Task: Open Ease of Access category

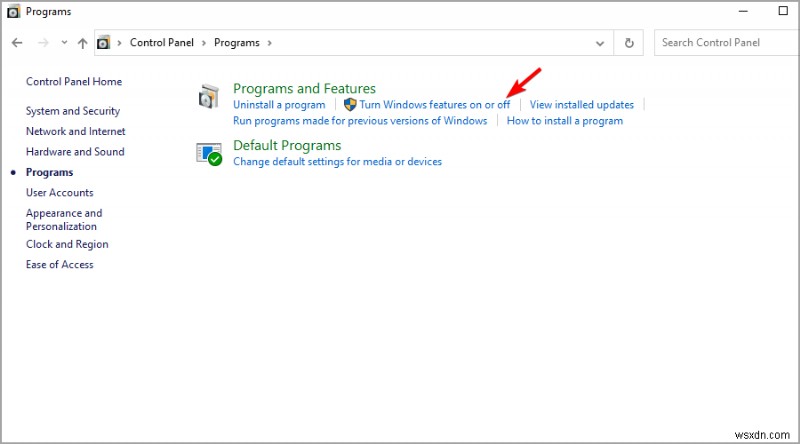Action: (60, 264)
